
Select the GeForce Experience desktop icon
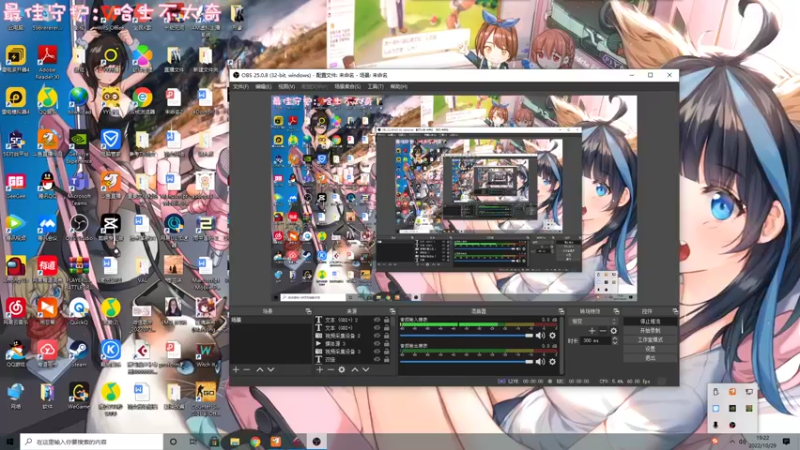tap(79, 147)
